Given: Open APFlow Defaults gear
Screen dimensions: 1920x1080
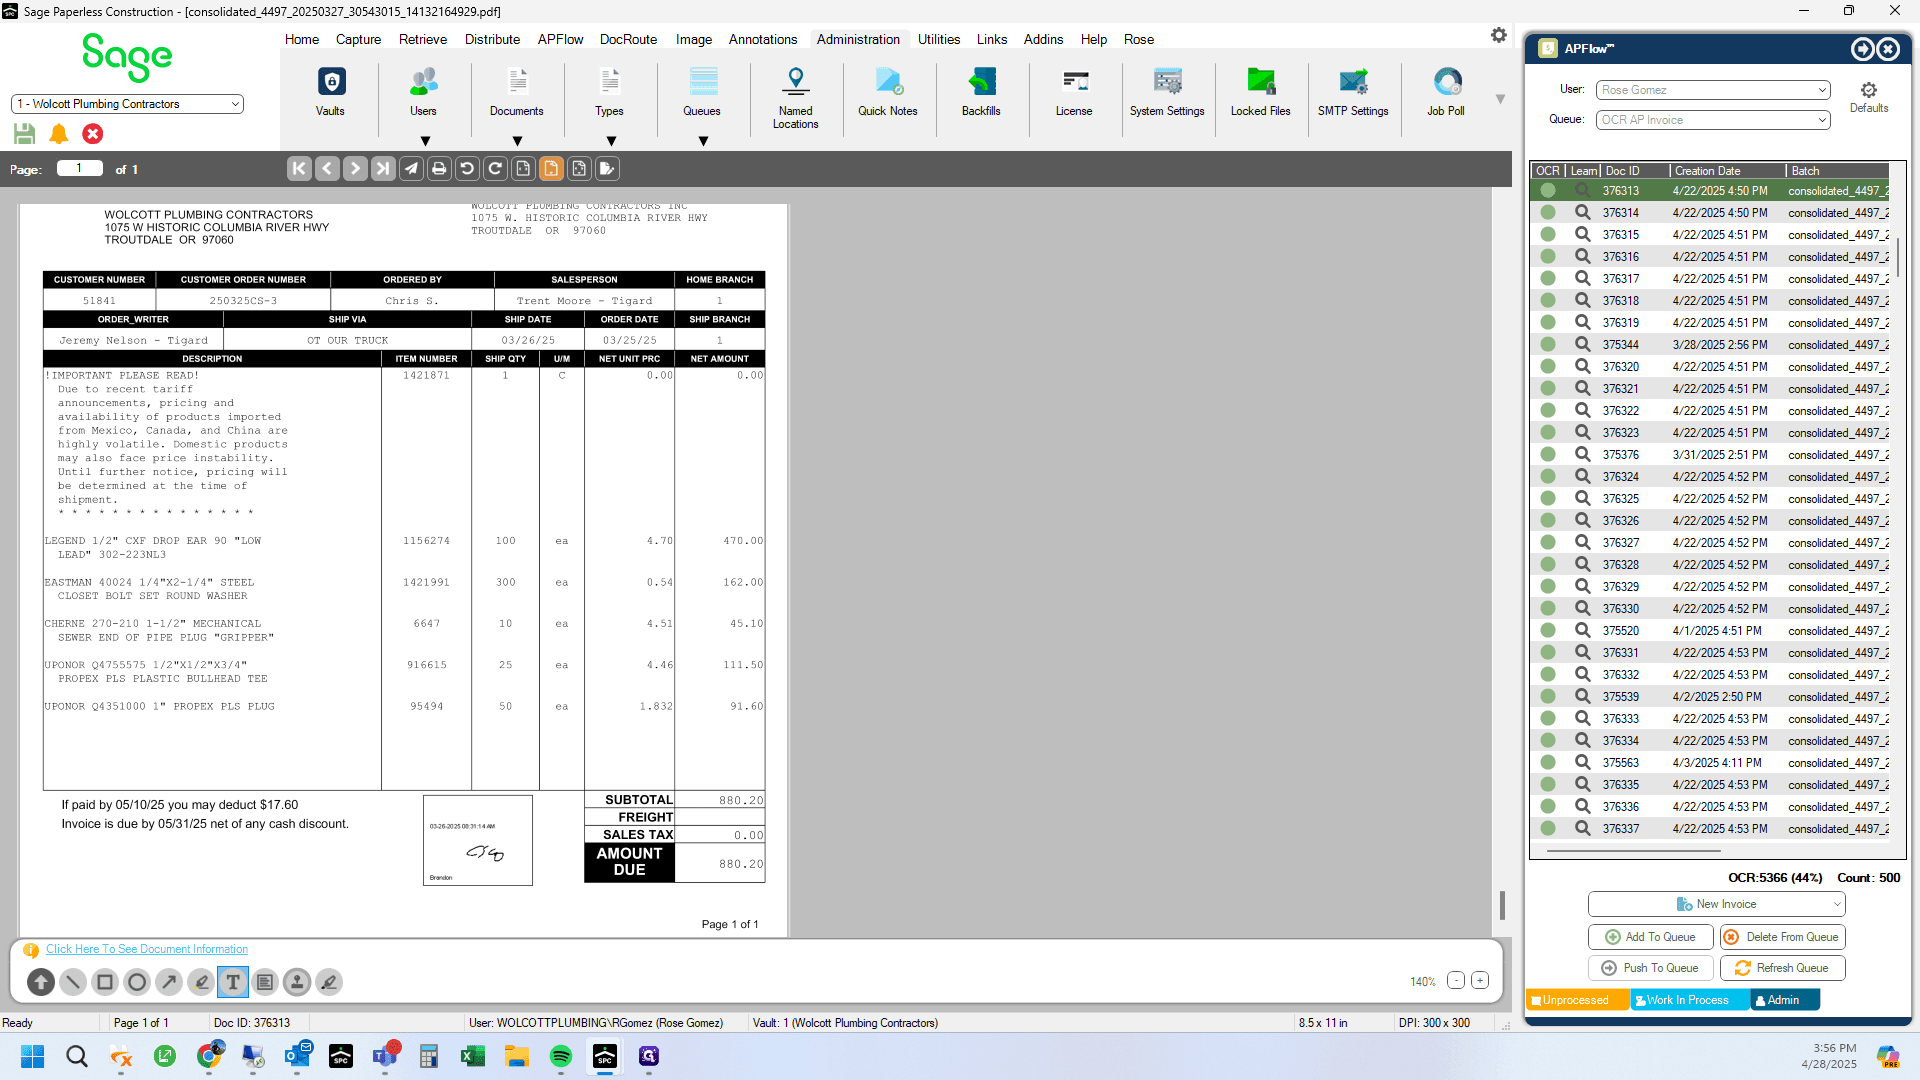Looking at the screenshot, I should [1869, 97].
